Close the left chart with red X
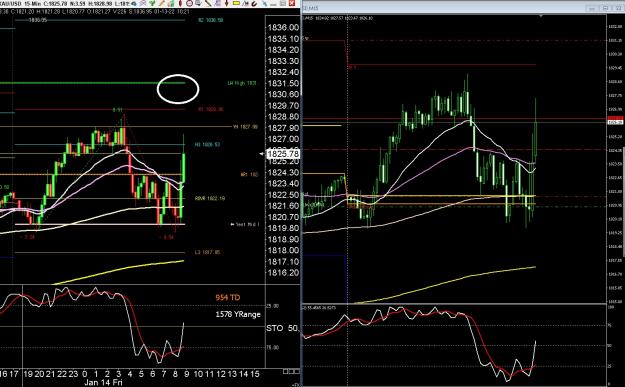 tap(293, 3)
